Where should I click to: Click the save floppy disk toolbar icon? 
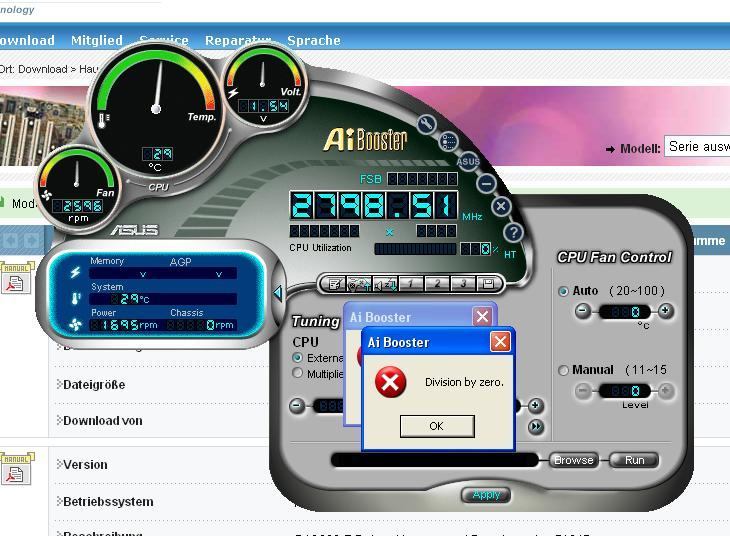point(488,284)
